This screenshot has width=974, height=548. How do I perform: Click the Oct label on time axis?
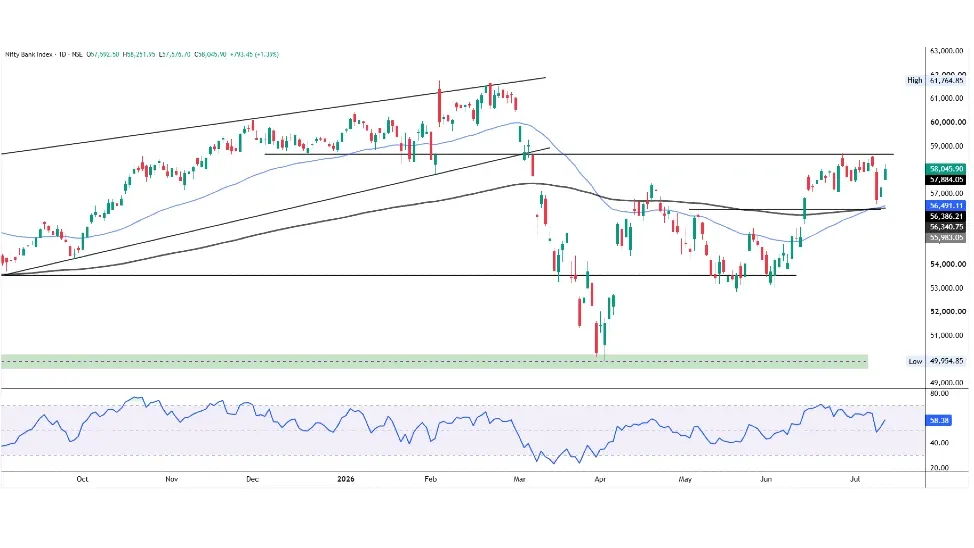pos(82,479)
